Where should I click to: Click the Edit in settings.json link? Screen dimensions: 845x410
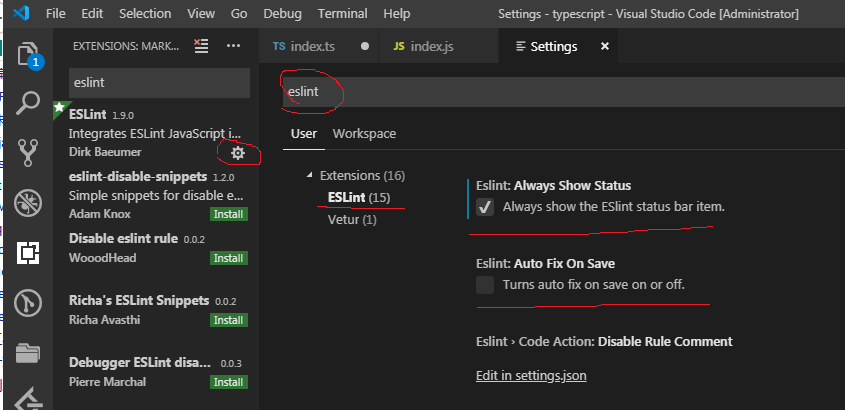531,377
